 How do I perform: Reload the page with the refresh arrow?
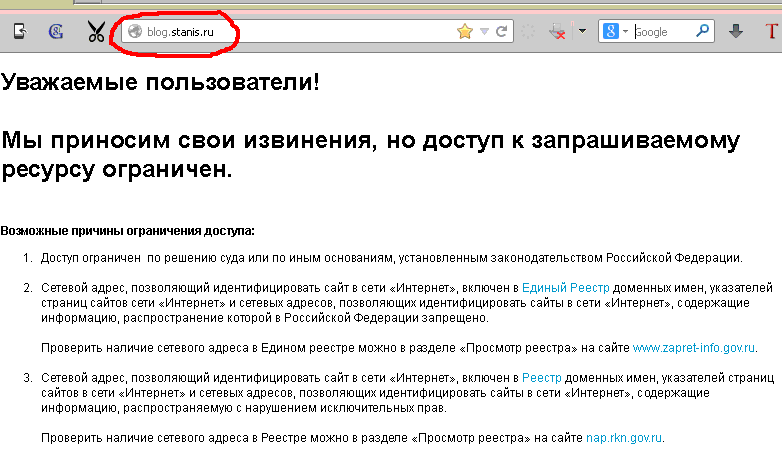click(x=500, y=32)
